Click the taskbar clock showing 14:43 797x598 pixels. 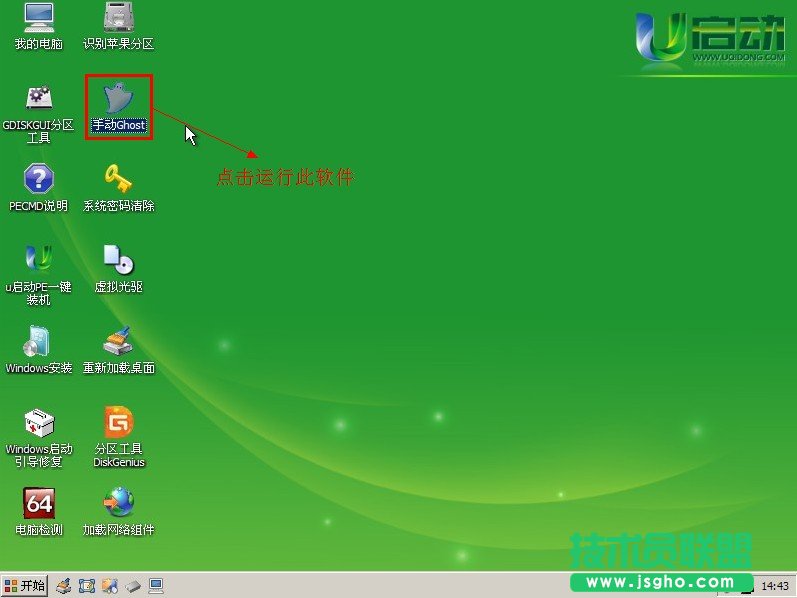pyautogui.click(x=775, y=585)
